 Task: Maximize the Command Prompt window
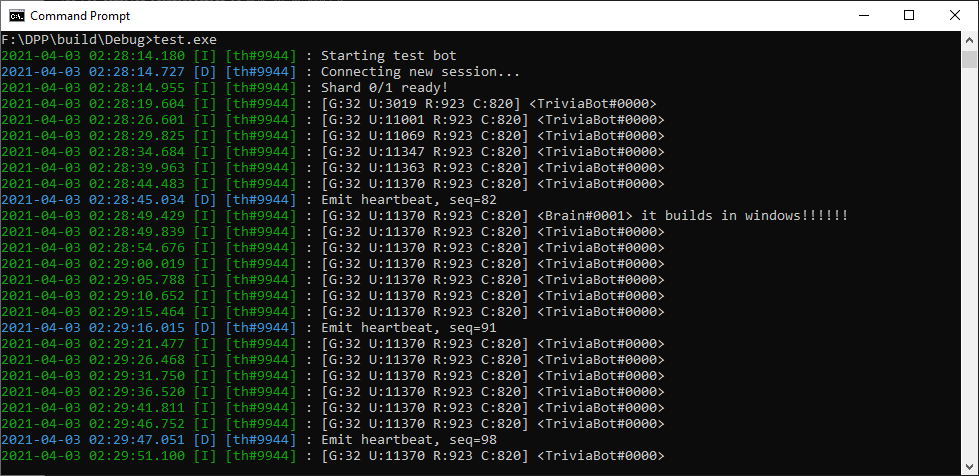click(908, 16)
